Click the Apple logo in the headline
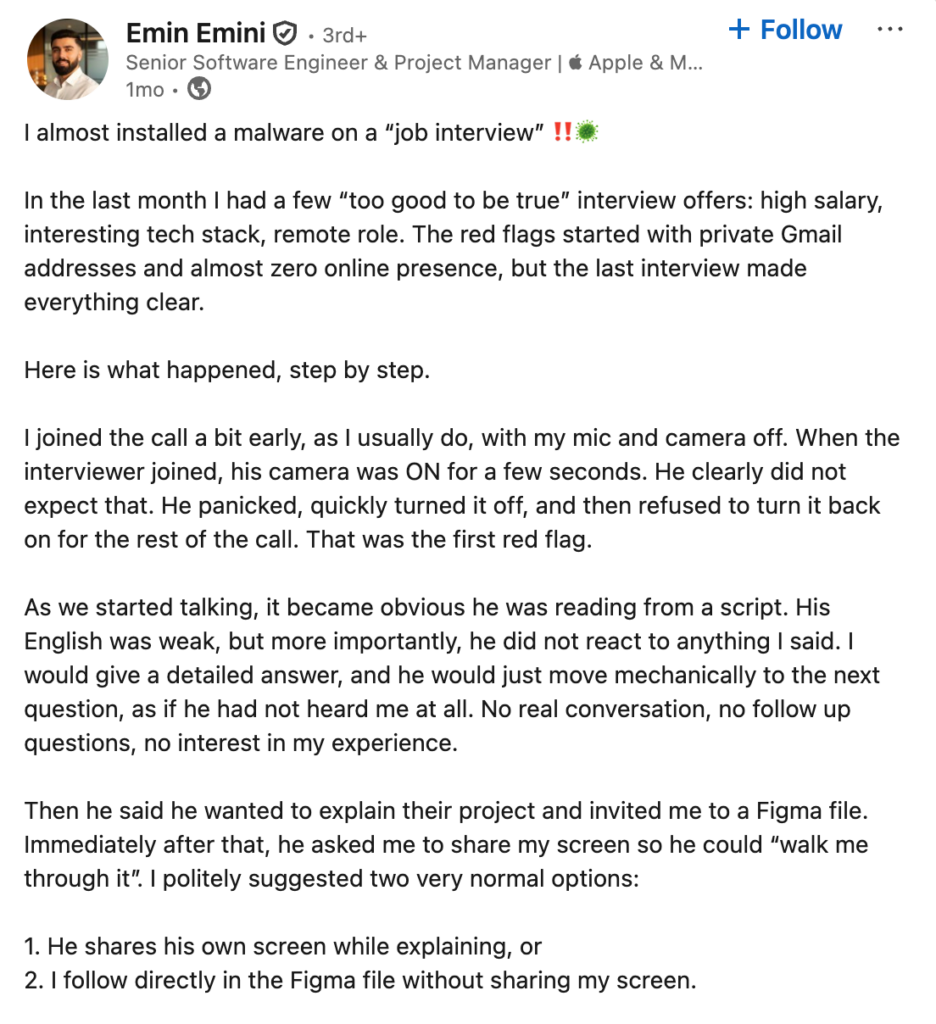 click(x=575, y=63)
